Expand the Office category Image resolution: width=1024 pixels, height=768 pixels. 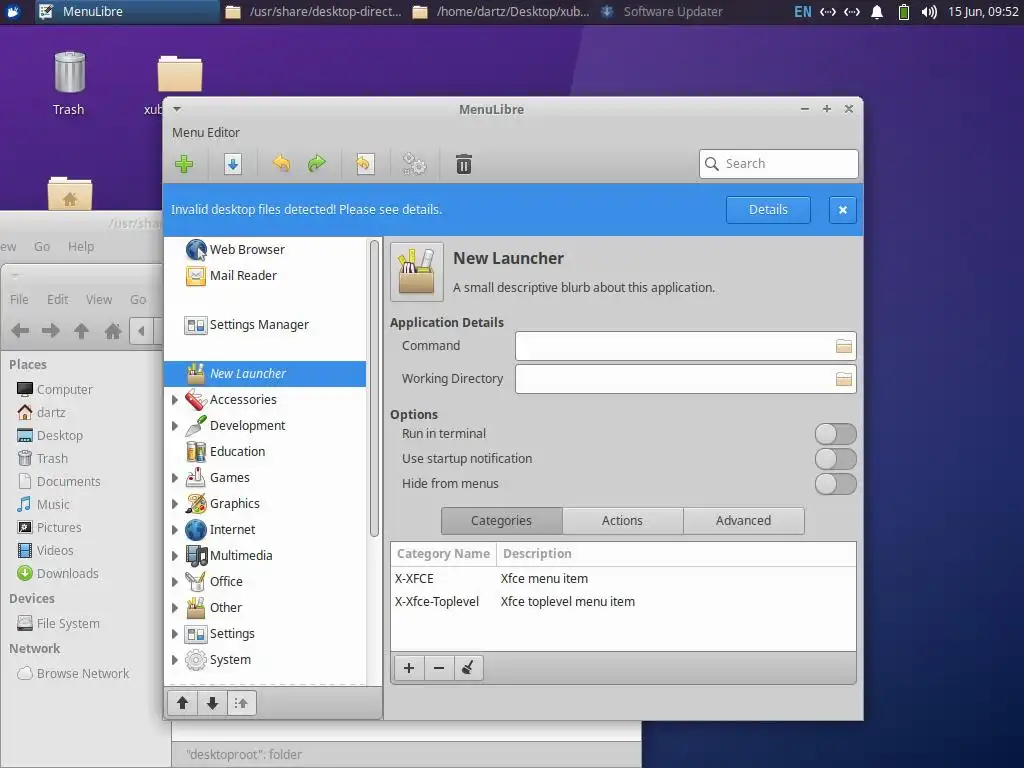point(174,582)
